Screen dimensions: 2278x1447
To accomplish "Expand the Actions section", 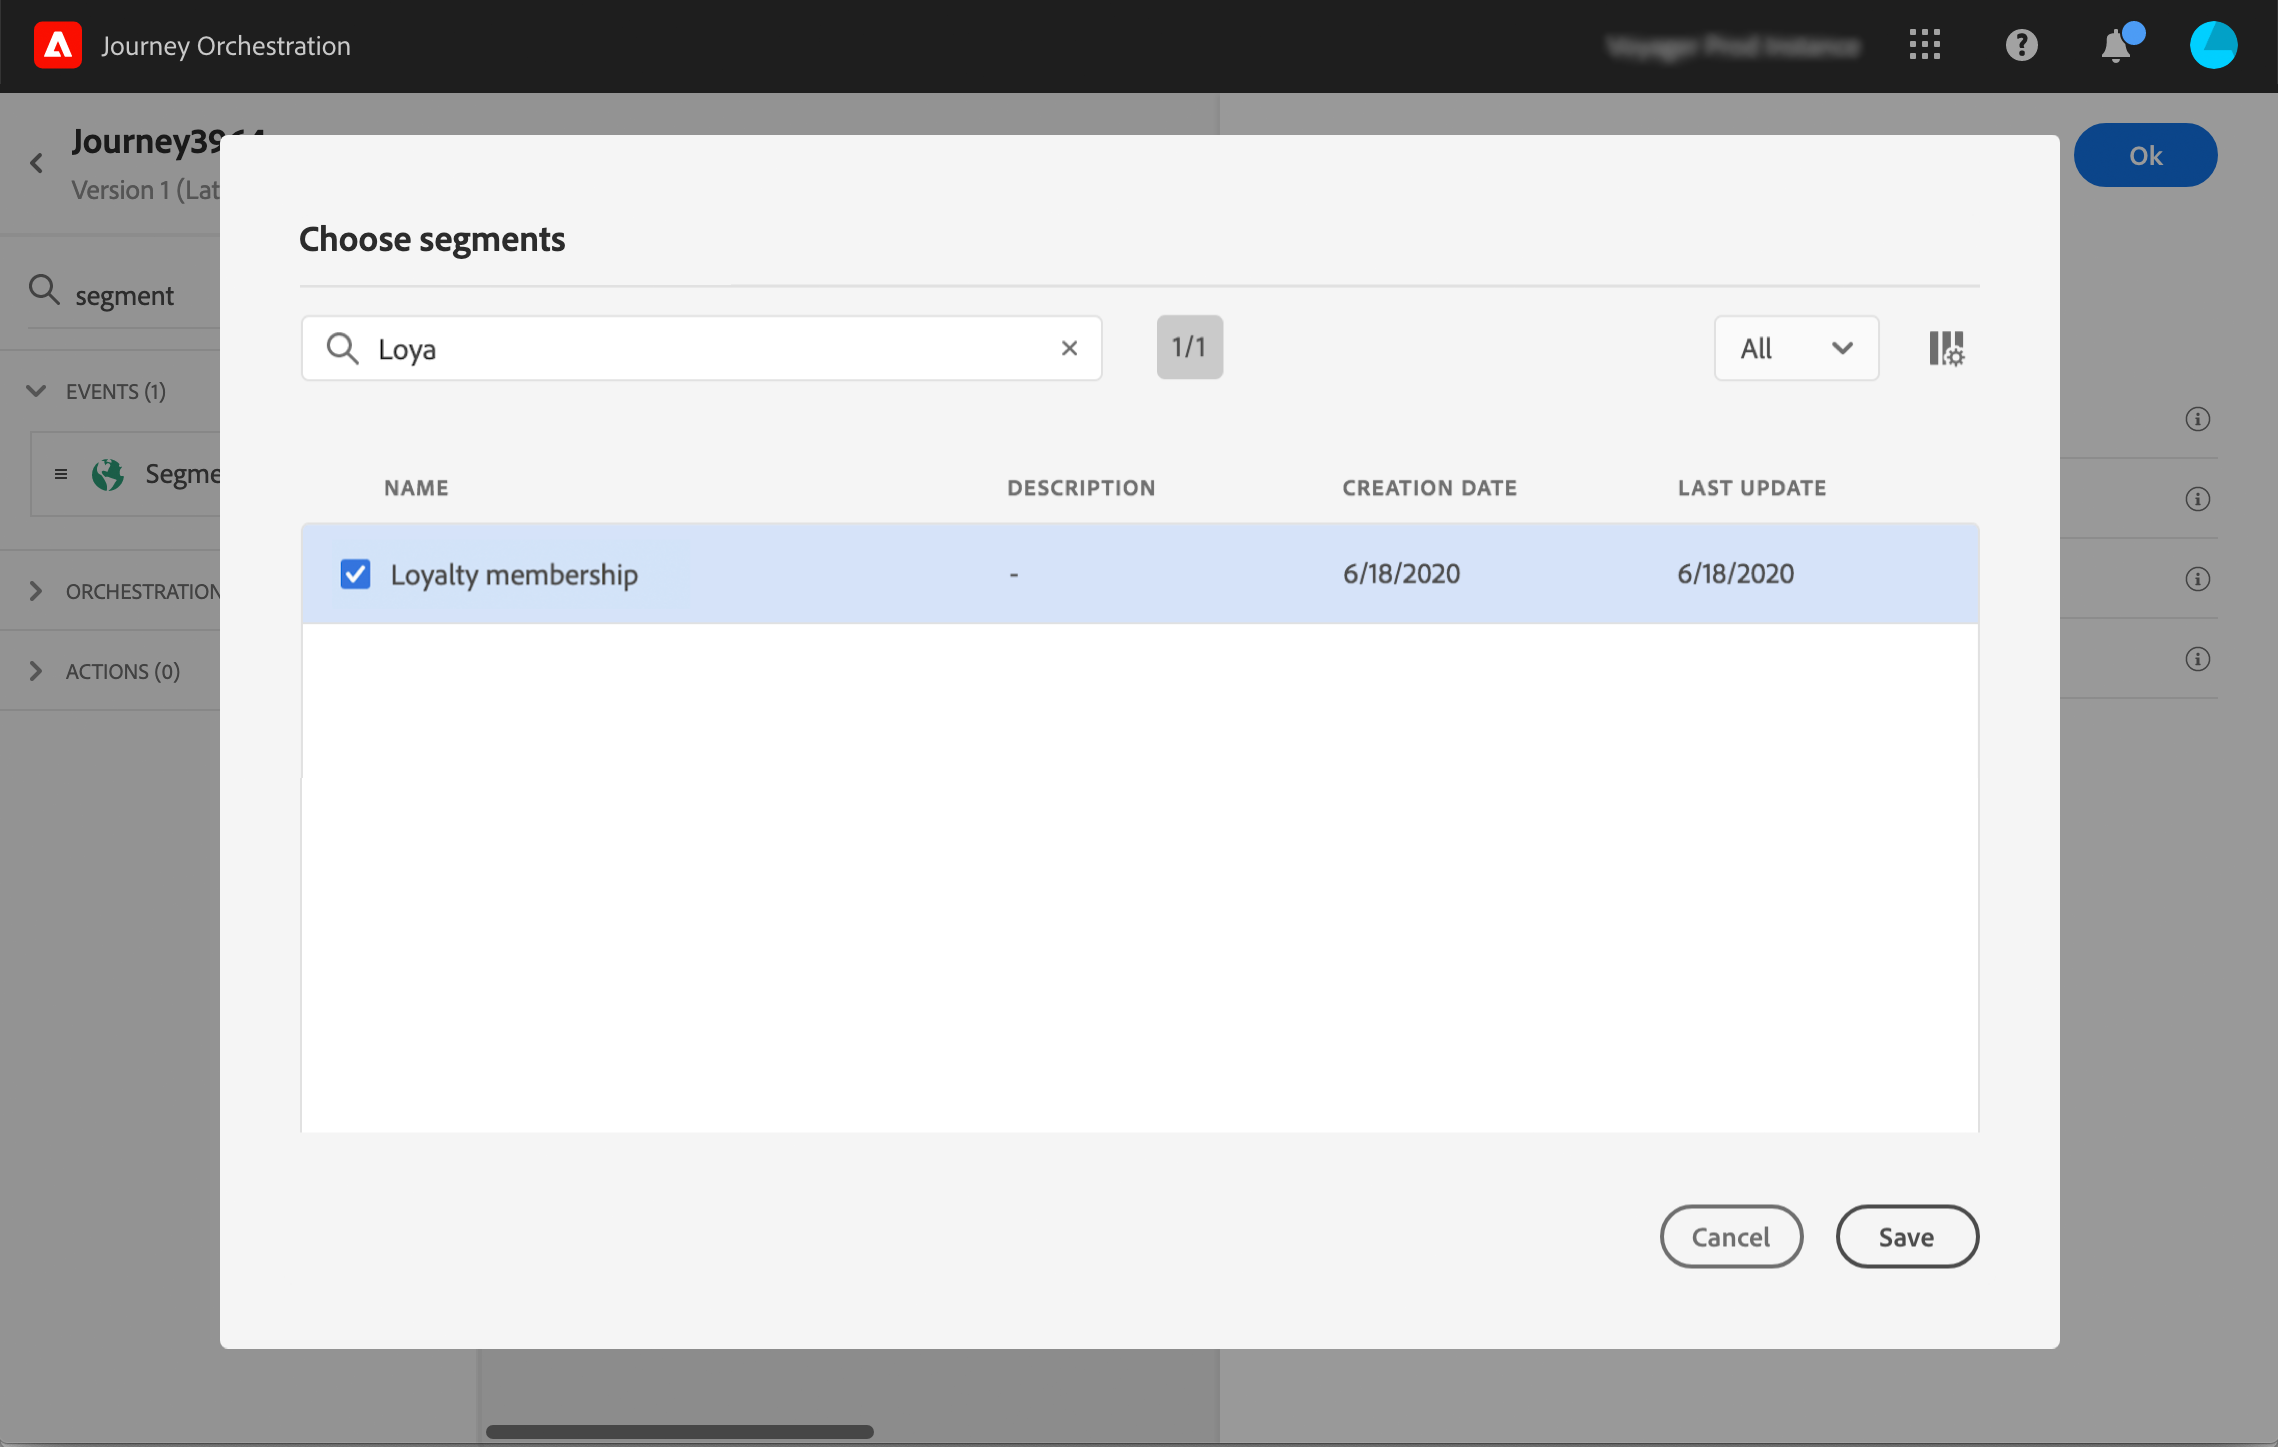I will tap(36, 671).
